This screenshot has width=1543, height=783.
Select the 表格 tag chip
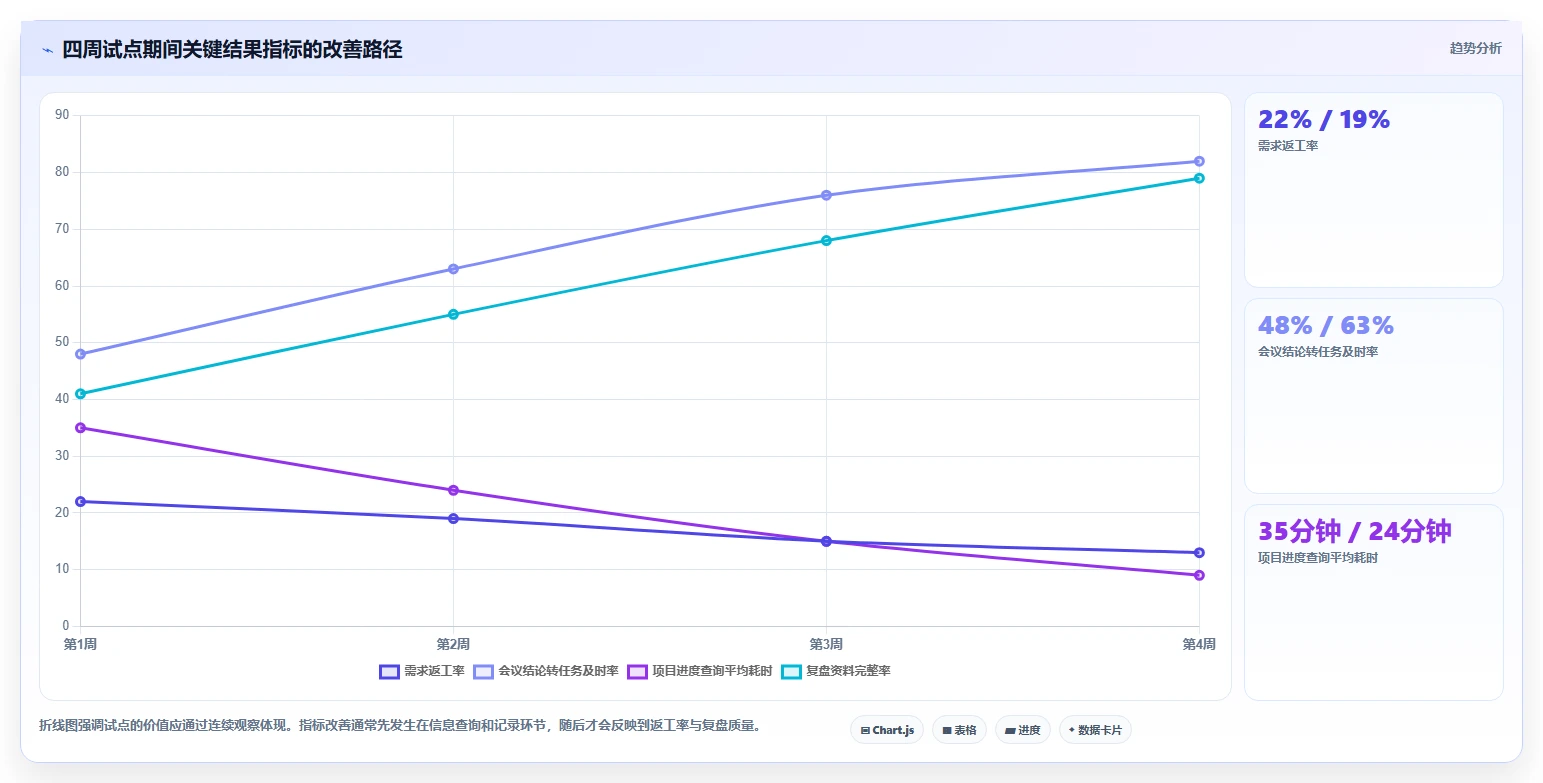click(959, 730)
